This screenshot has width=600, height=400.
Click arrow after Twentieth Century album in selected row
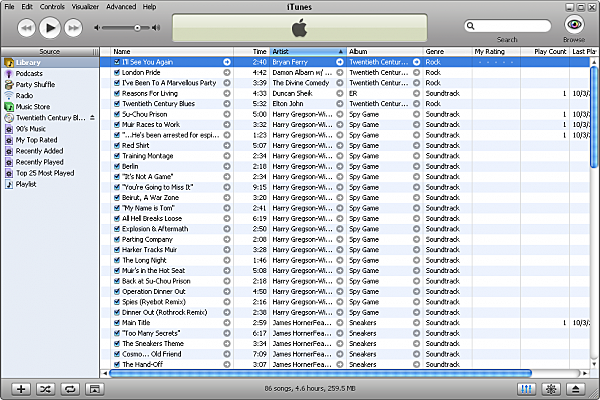point(416,62)
